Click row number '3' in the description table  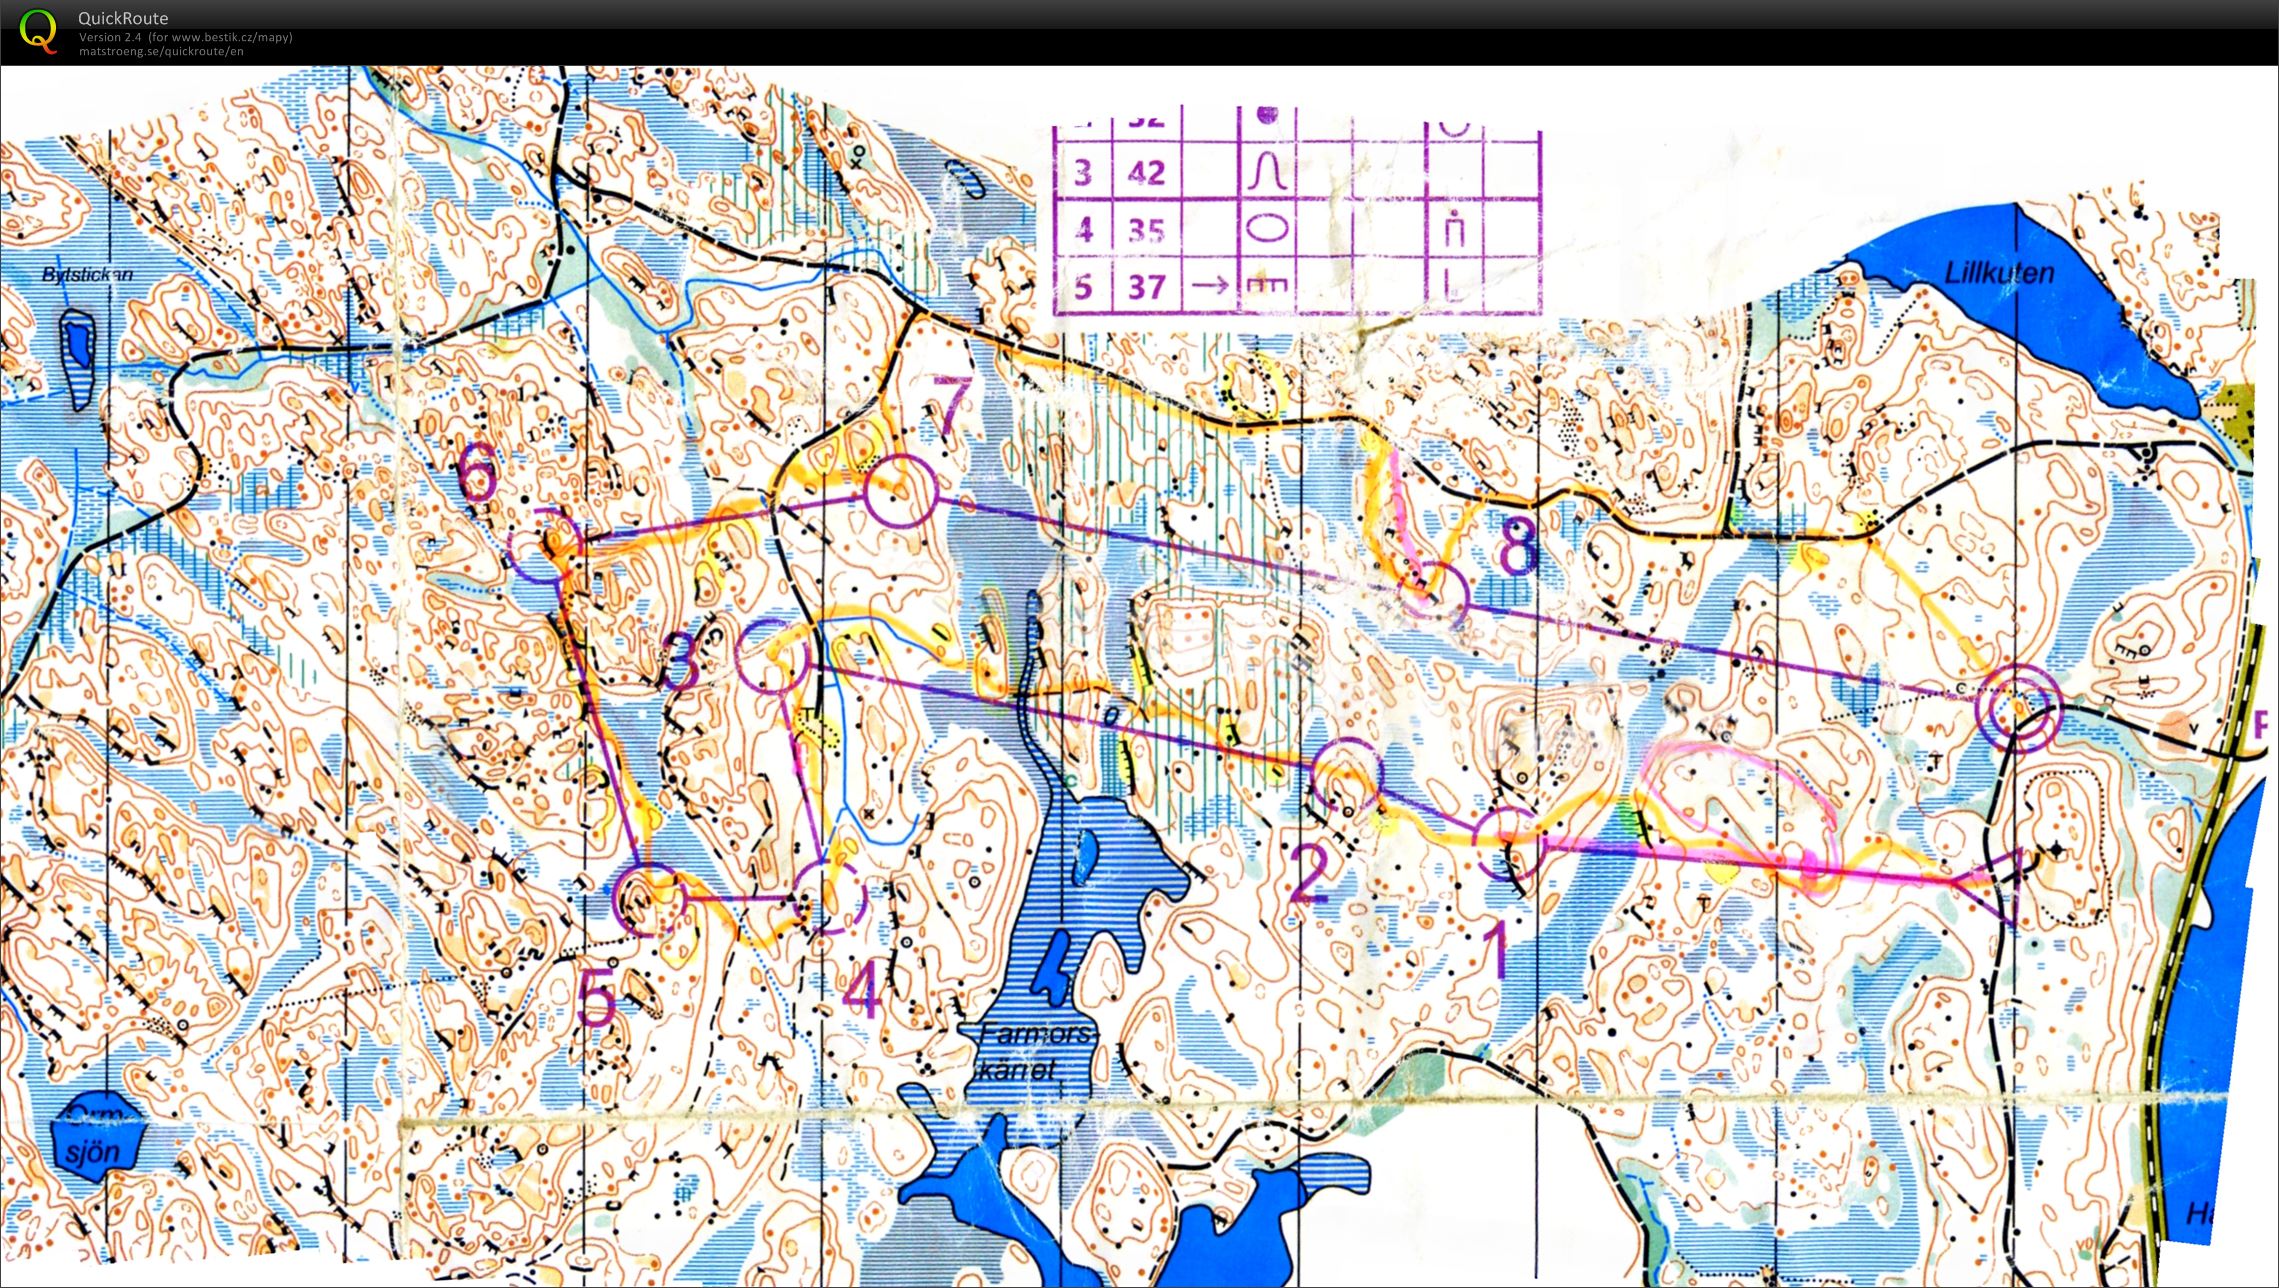point(1083,173)
